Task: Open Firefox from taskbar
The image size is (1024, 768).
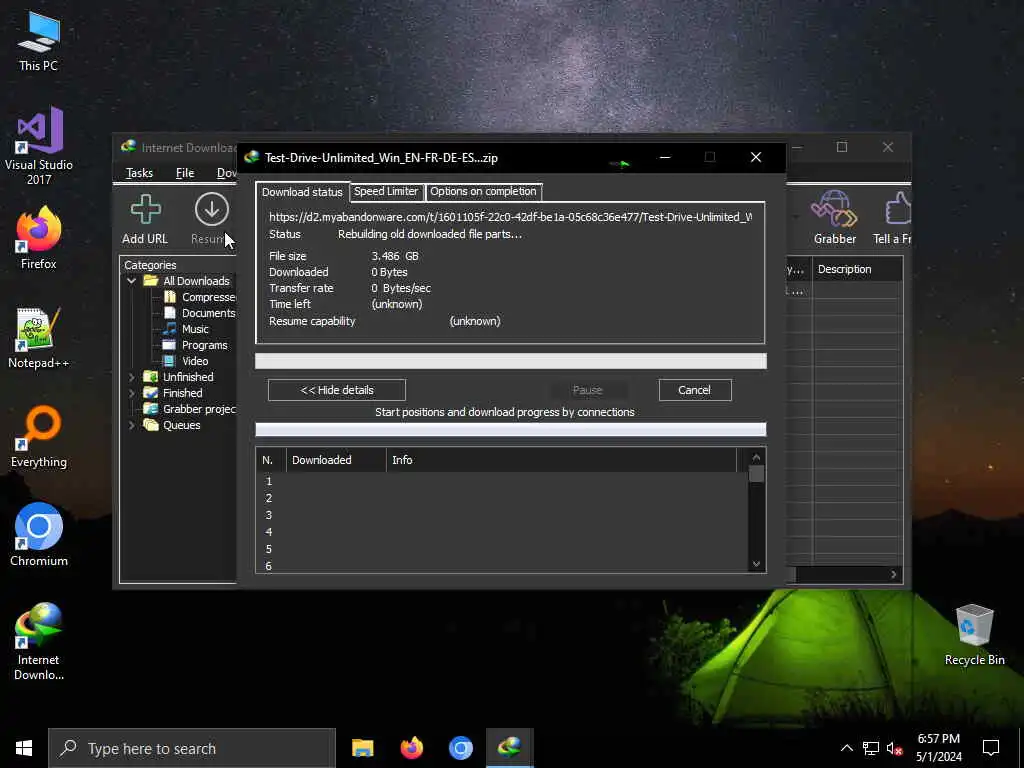Action: (x=411, y=748)
